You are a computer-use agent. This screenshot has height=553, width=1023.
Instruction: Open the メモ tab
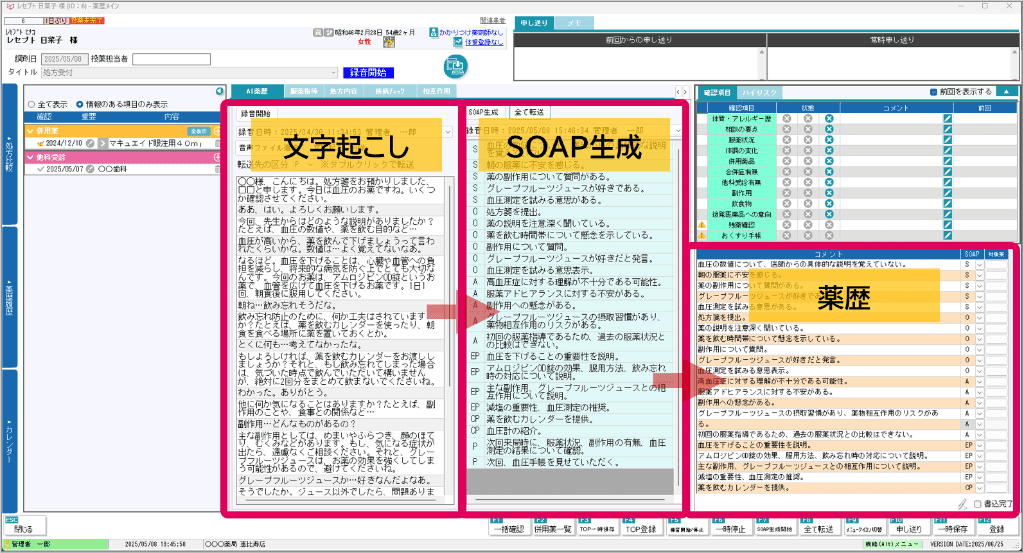click(x=574, y=23)
